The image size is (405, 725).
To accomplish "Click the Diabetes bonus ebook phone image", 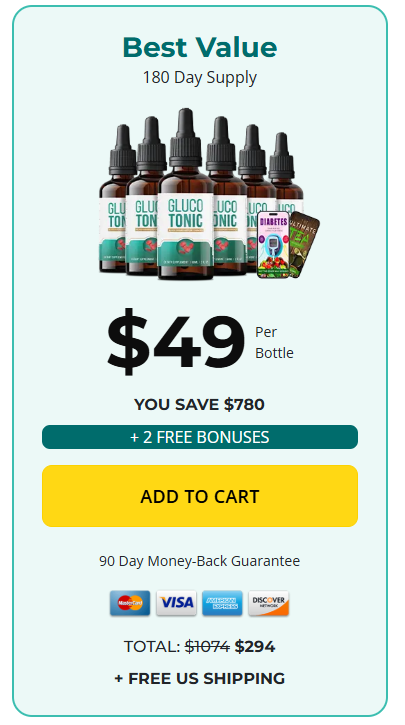I will (273, 245).
